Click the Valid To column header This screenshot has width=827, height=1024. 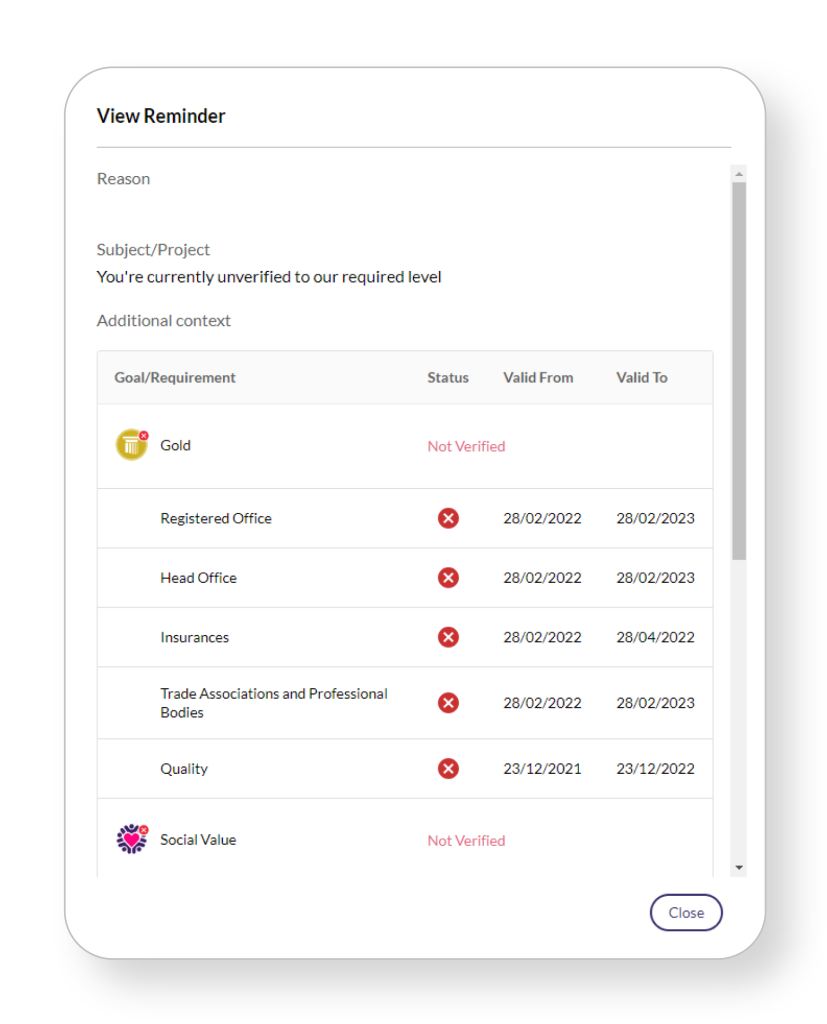pyautogui.click(x=642, y=378)
